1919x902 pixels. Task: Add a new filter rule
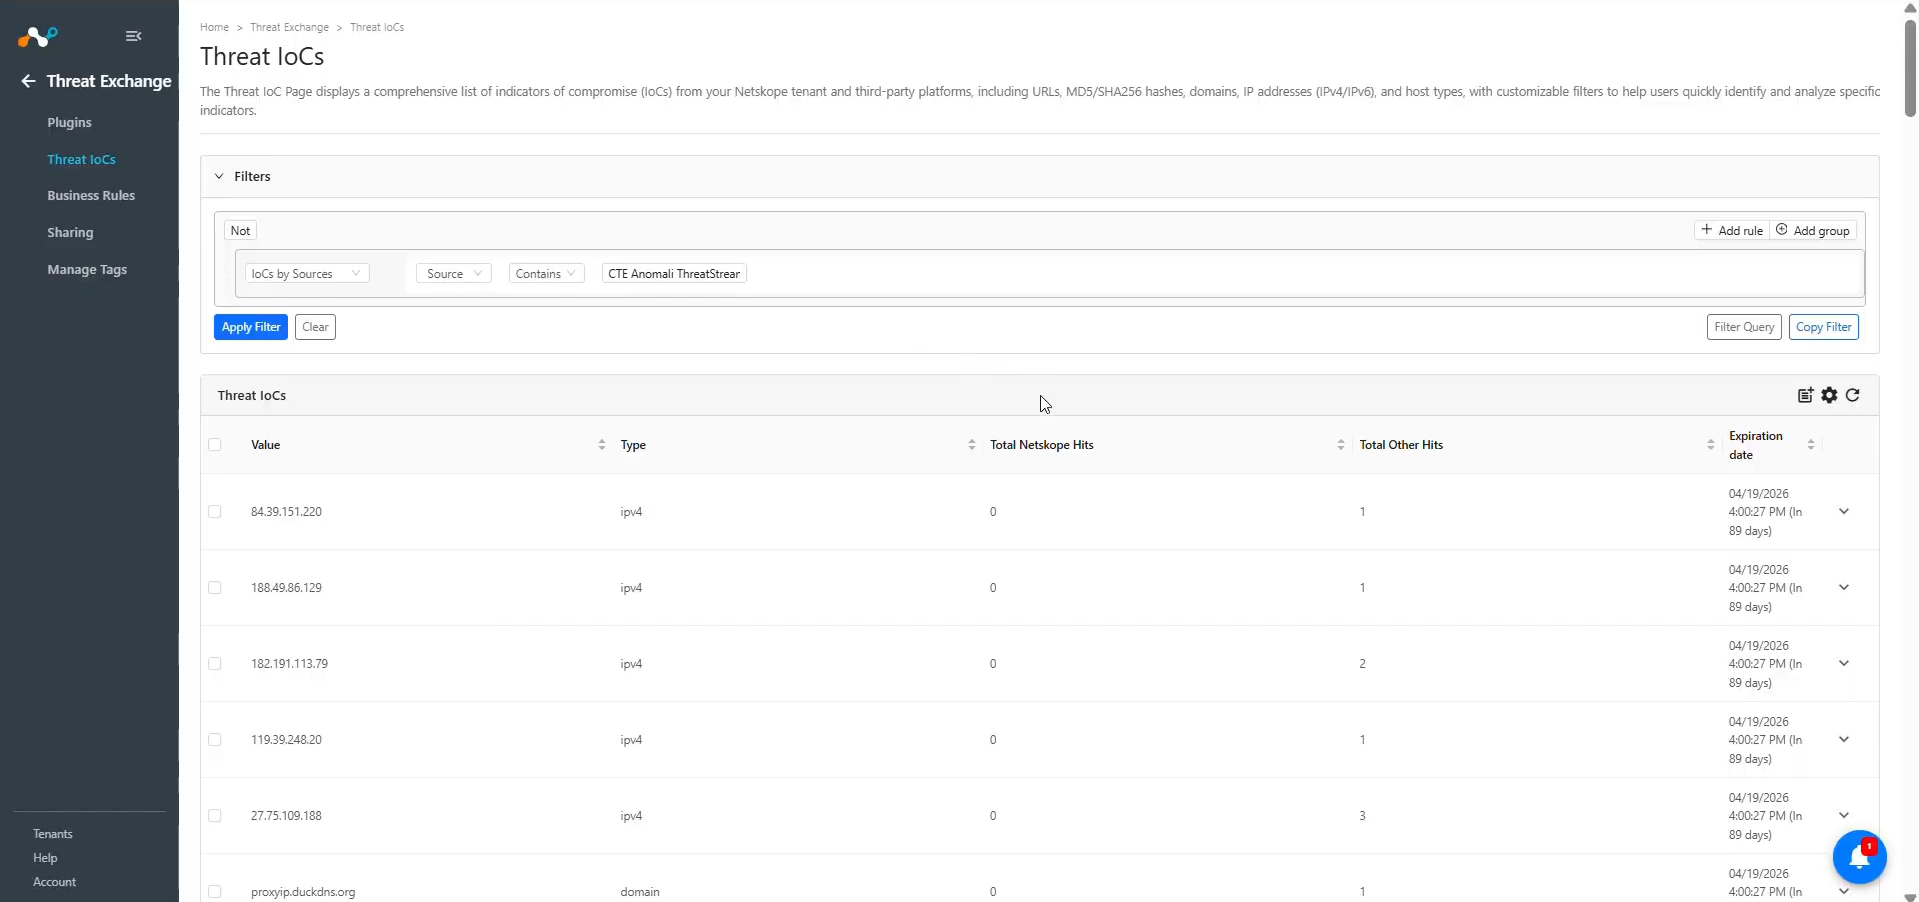(x=1732, y=231)
